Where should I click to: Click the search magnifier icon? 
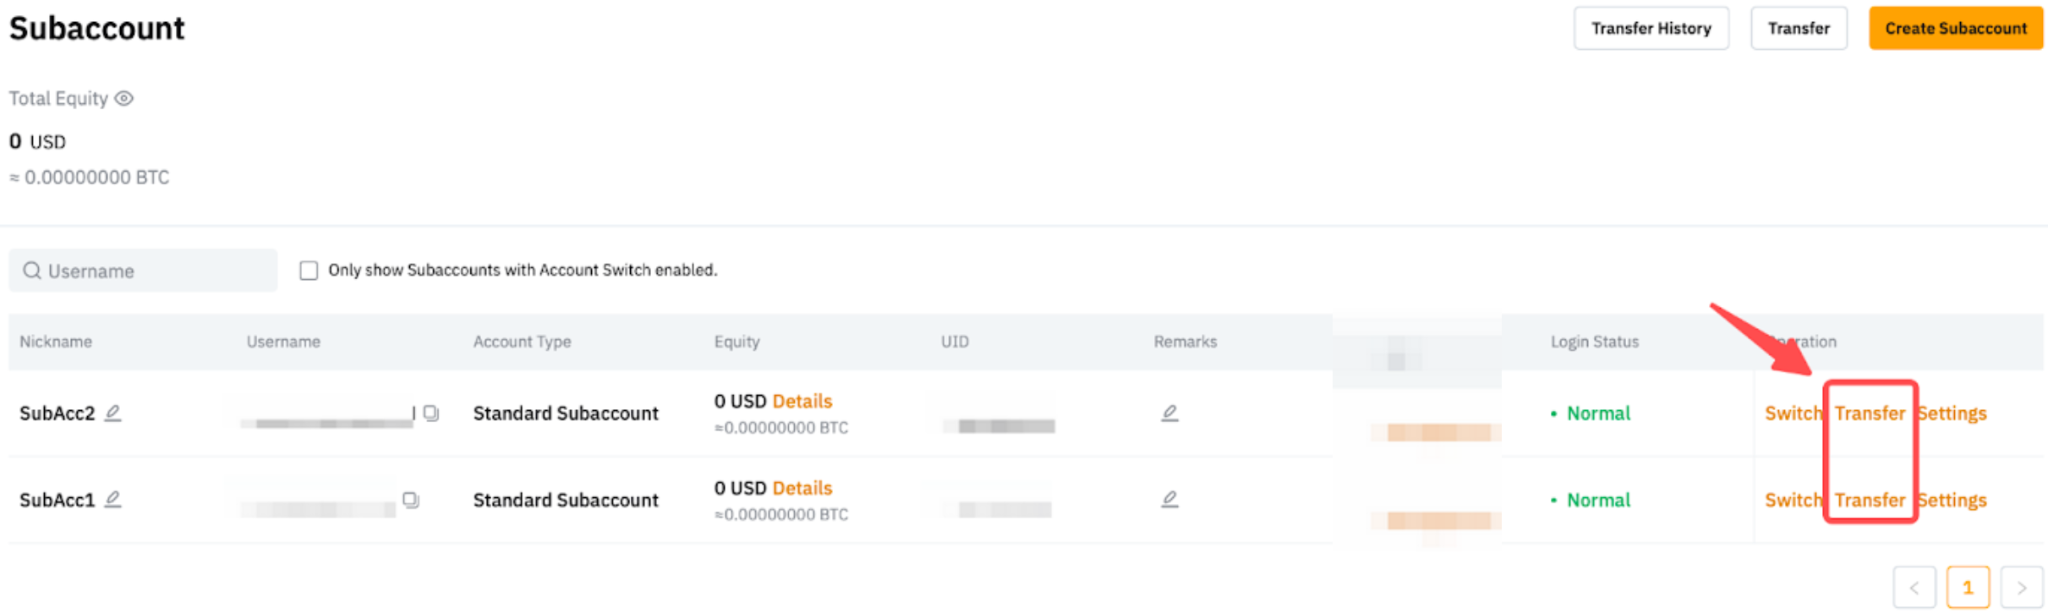point(32,271)
